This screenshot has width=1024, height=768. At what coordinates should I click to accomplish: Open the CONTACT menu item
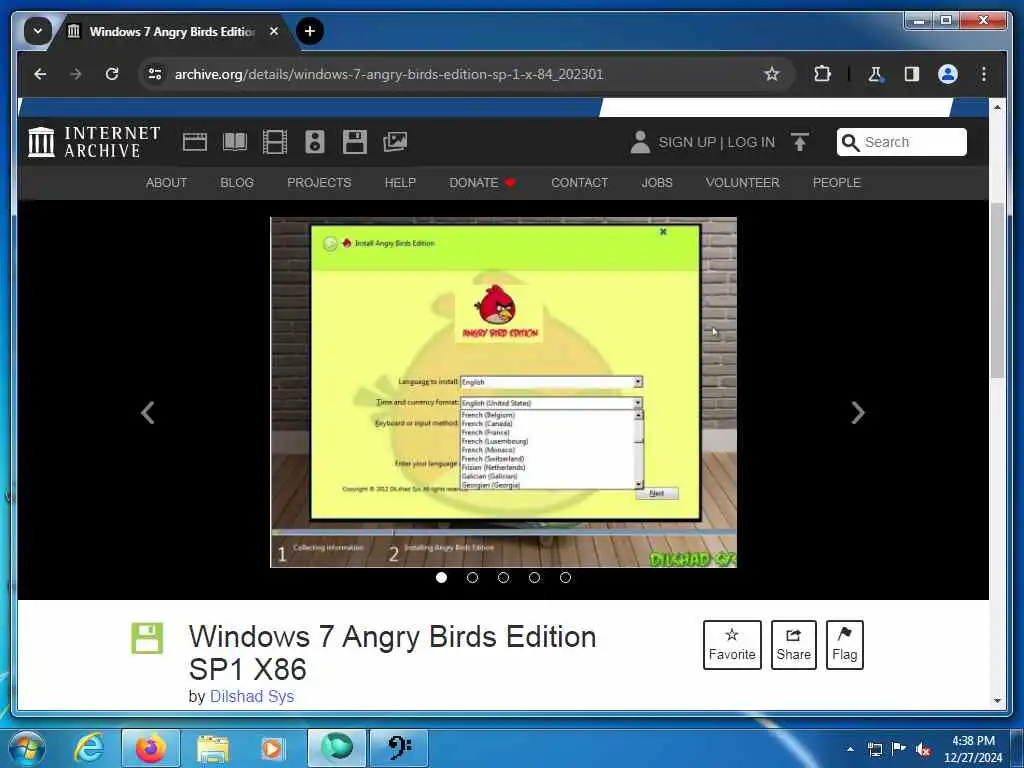(579, 183)
